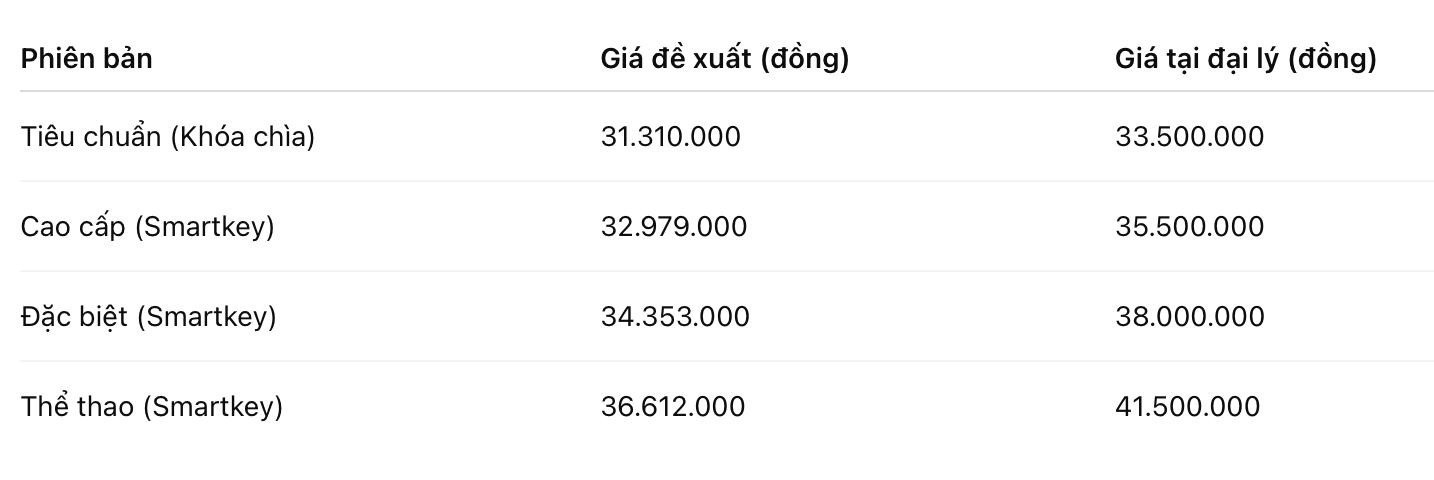This screenshot has width=1434, height=480.
Task: Click the dealer price 35.500.000
Action: coord(1190,226)
